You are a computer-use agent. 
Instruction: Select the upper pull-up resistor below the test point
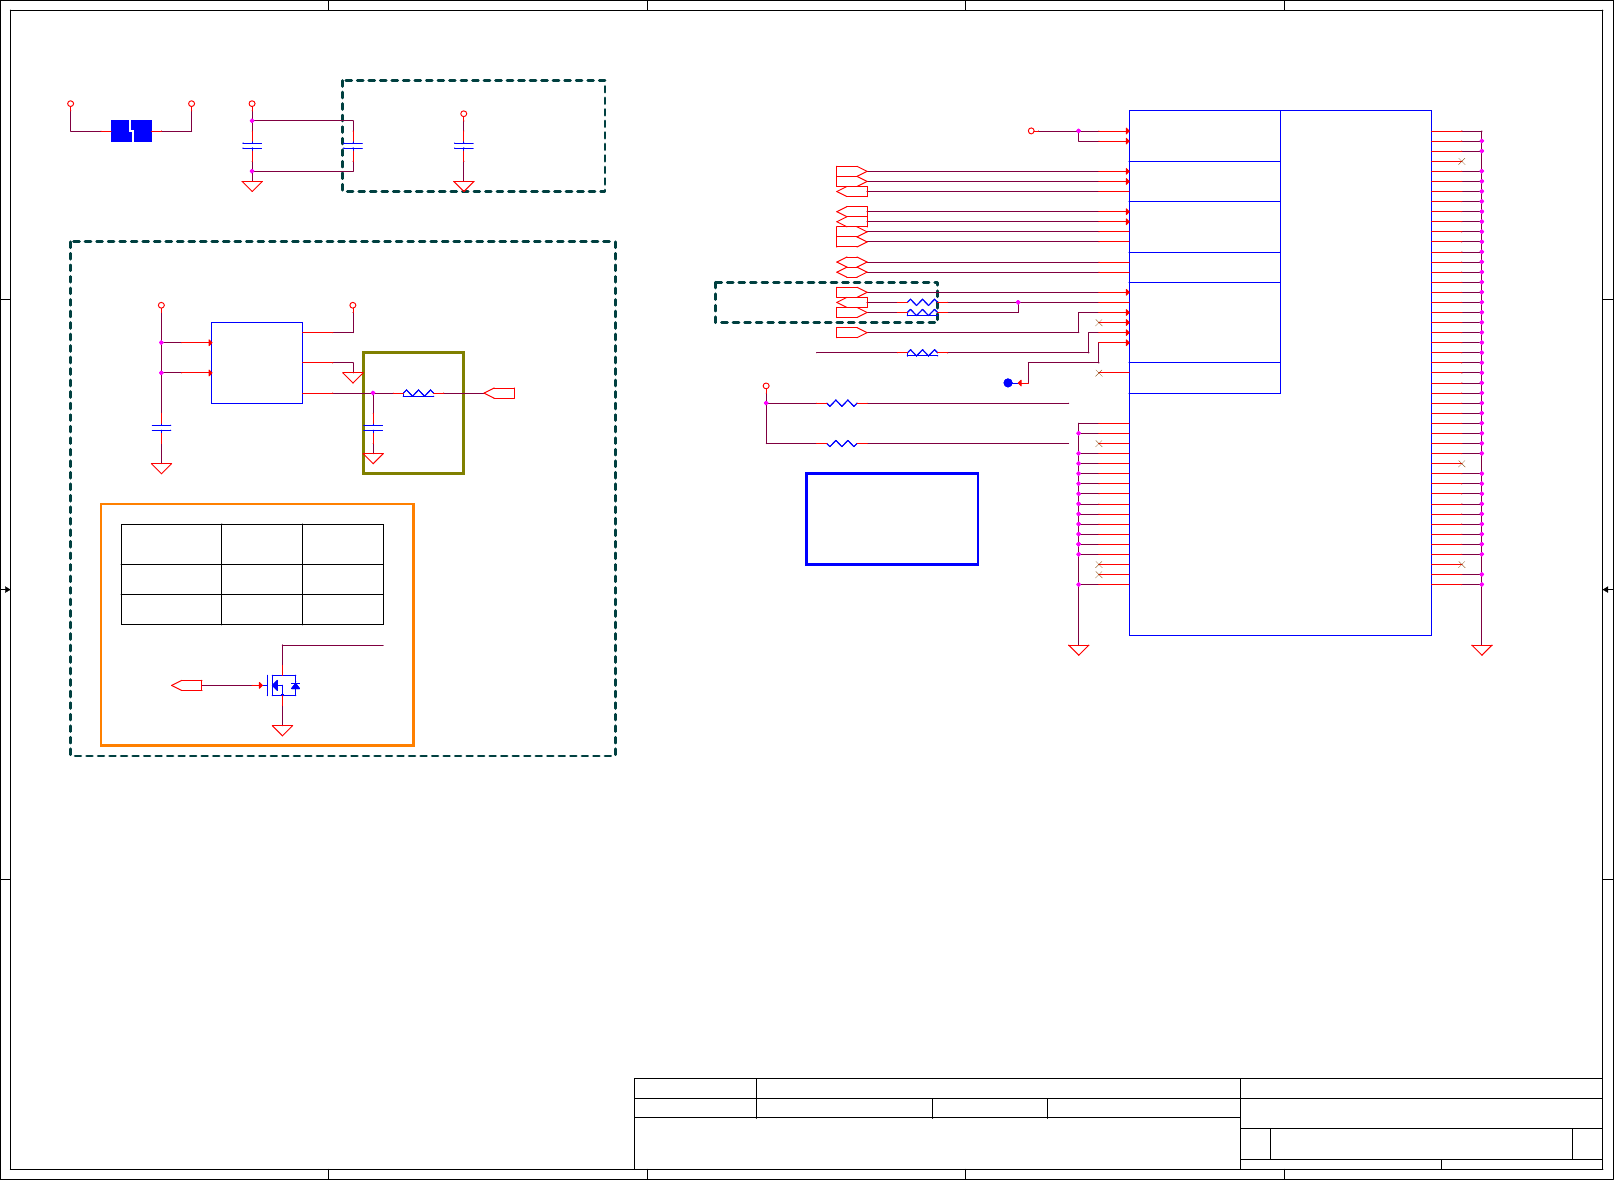[x=842, y=403]
